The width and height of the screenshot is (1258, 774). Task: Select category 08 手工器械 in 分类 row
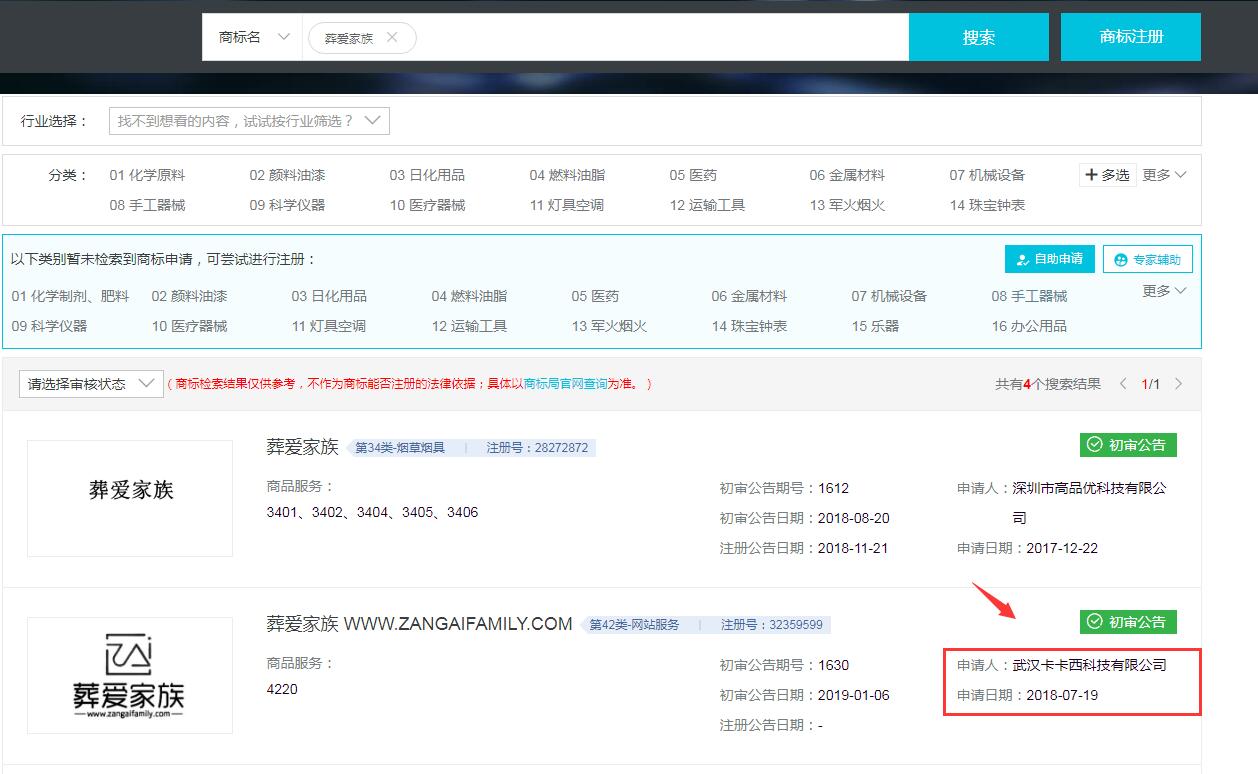[x=147, y=205]
